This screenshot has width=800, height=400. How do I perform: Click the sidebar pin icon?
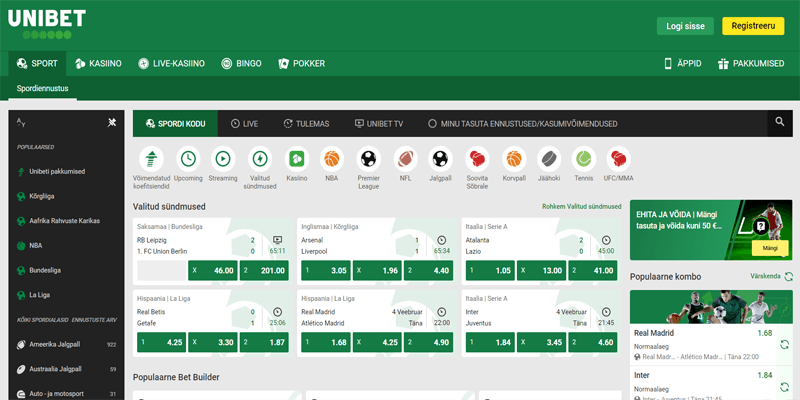pyautogui.click(x=112, y=122)
